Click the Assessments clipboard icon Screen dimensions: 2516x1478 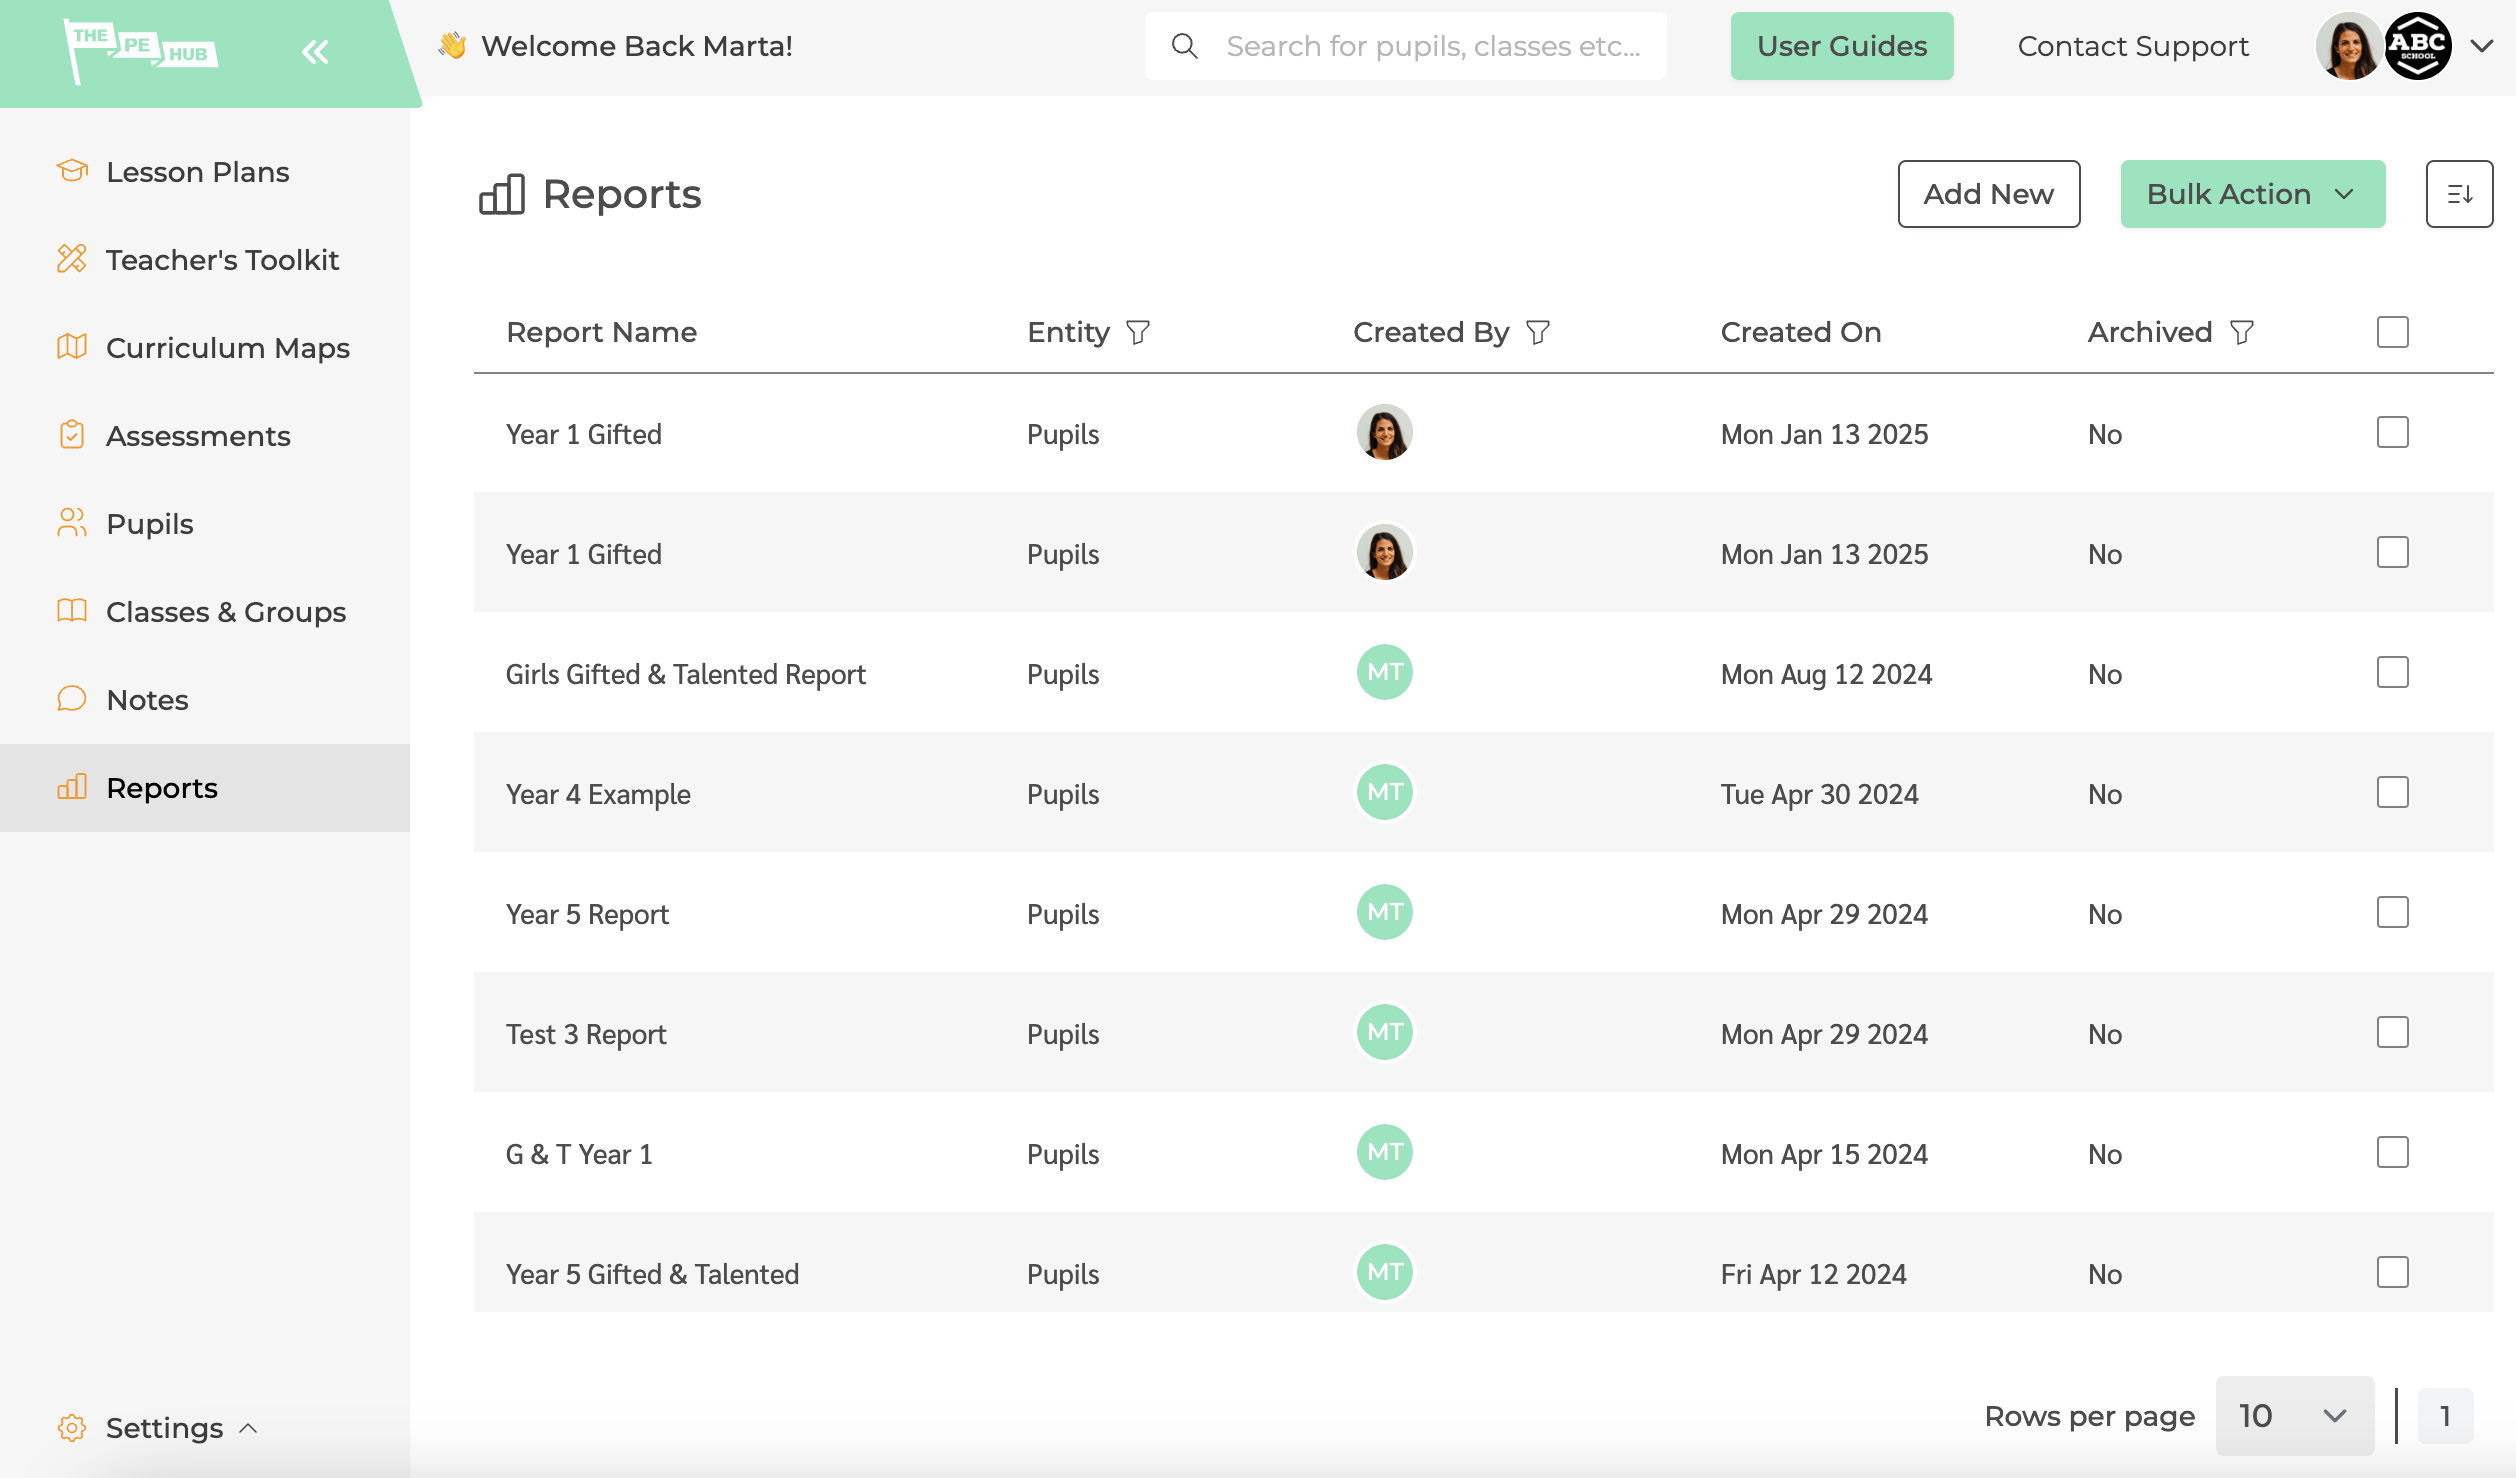point(71,435)
